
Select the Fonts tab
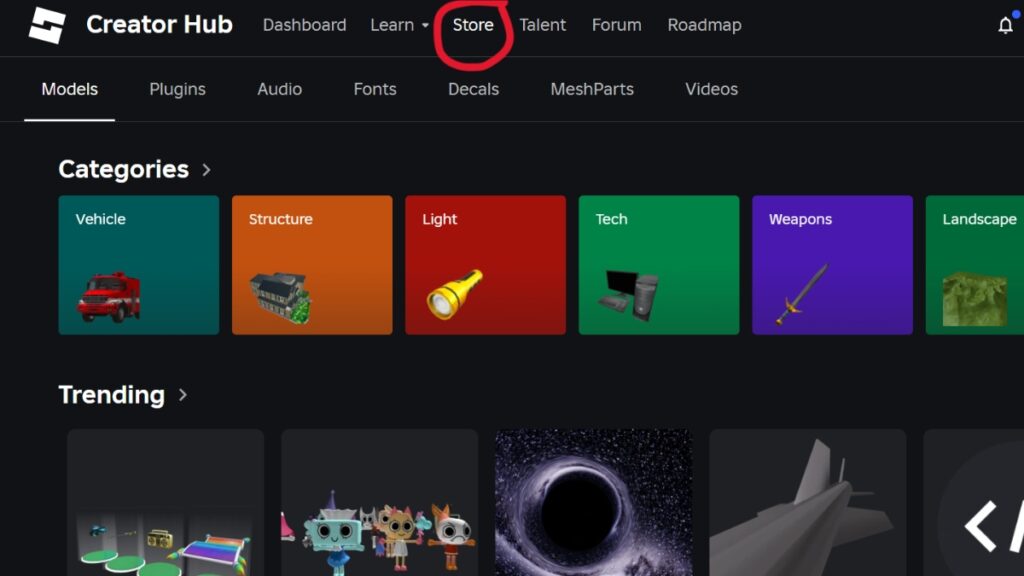pyautogui.click(x=374, y=89)
